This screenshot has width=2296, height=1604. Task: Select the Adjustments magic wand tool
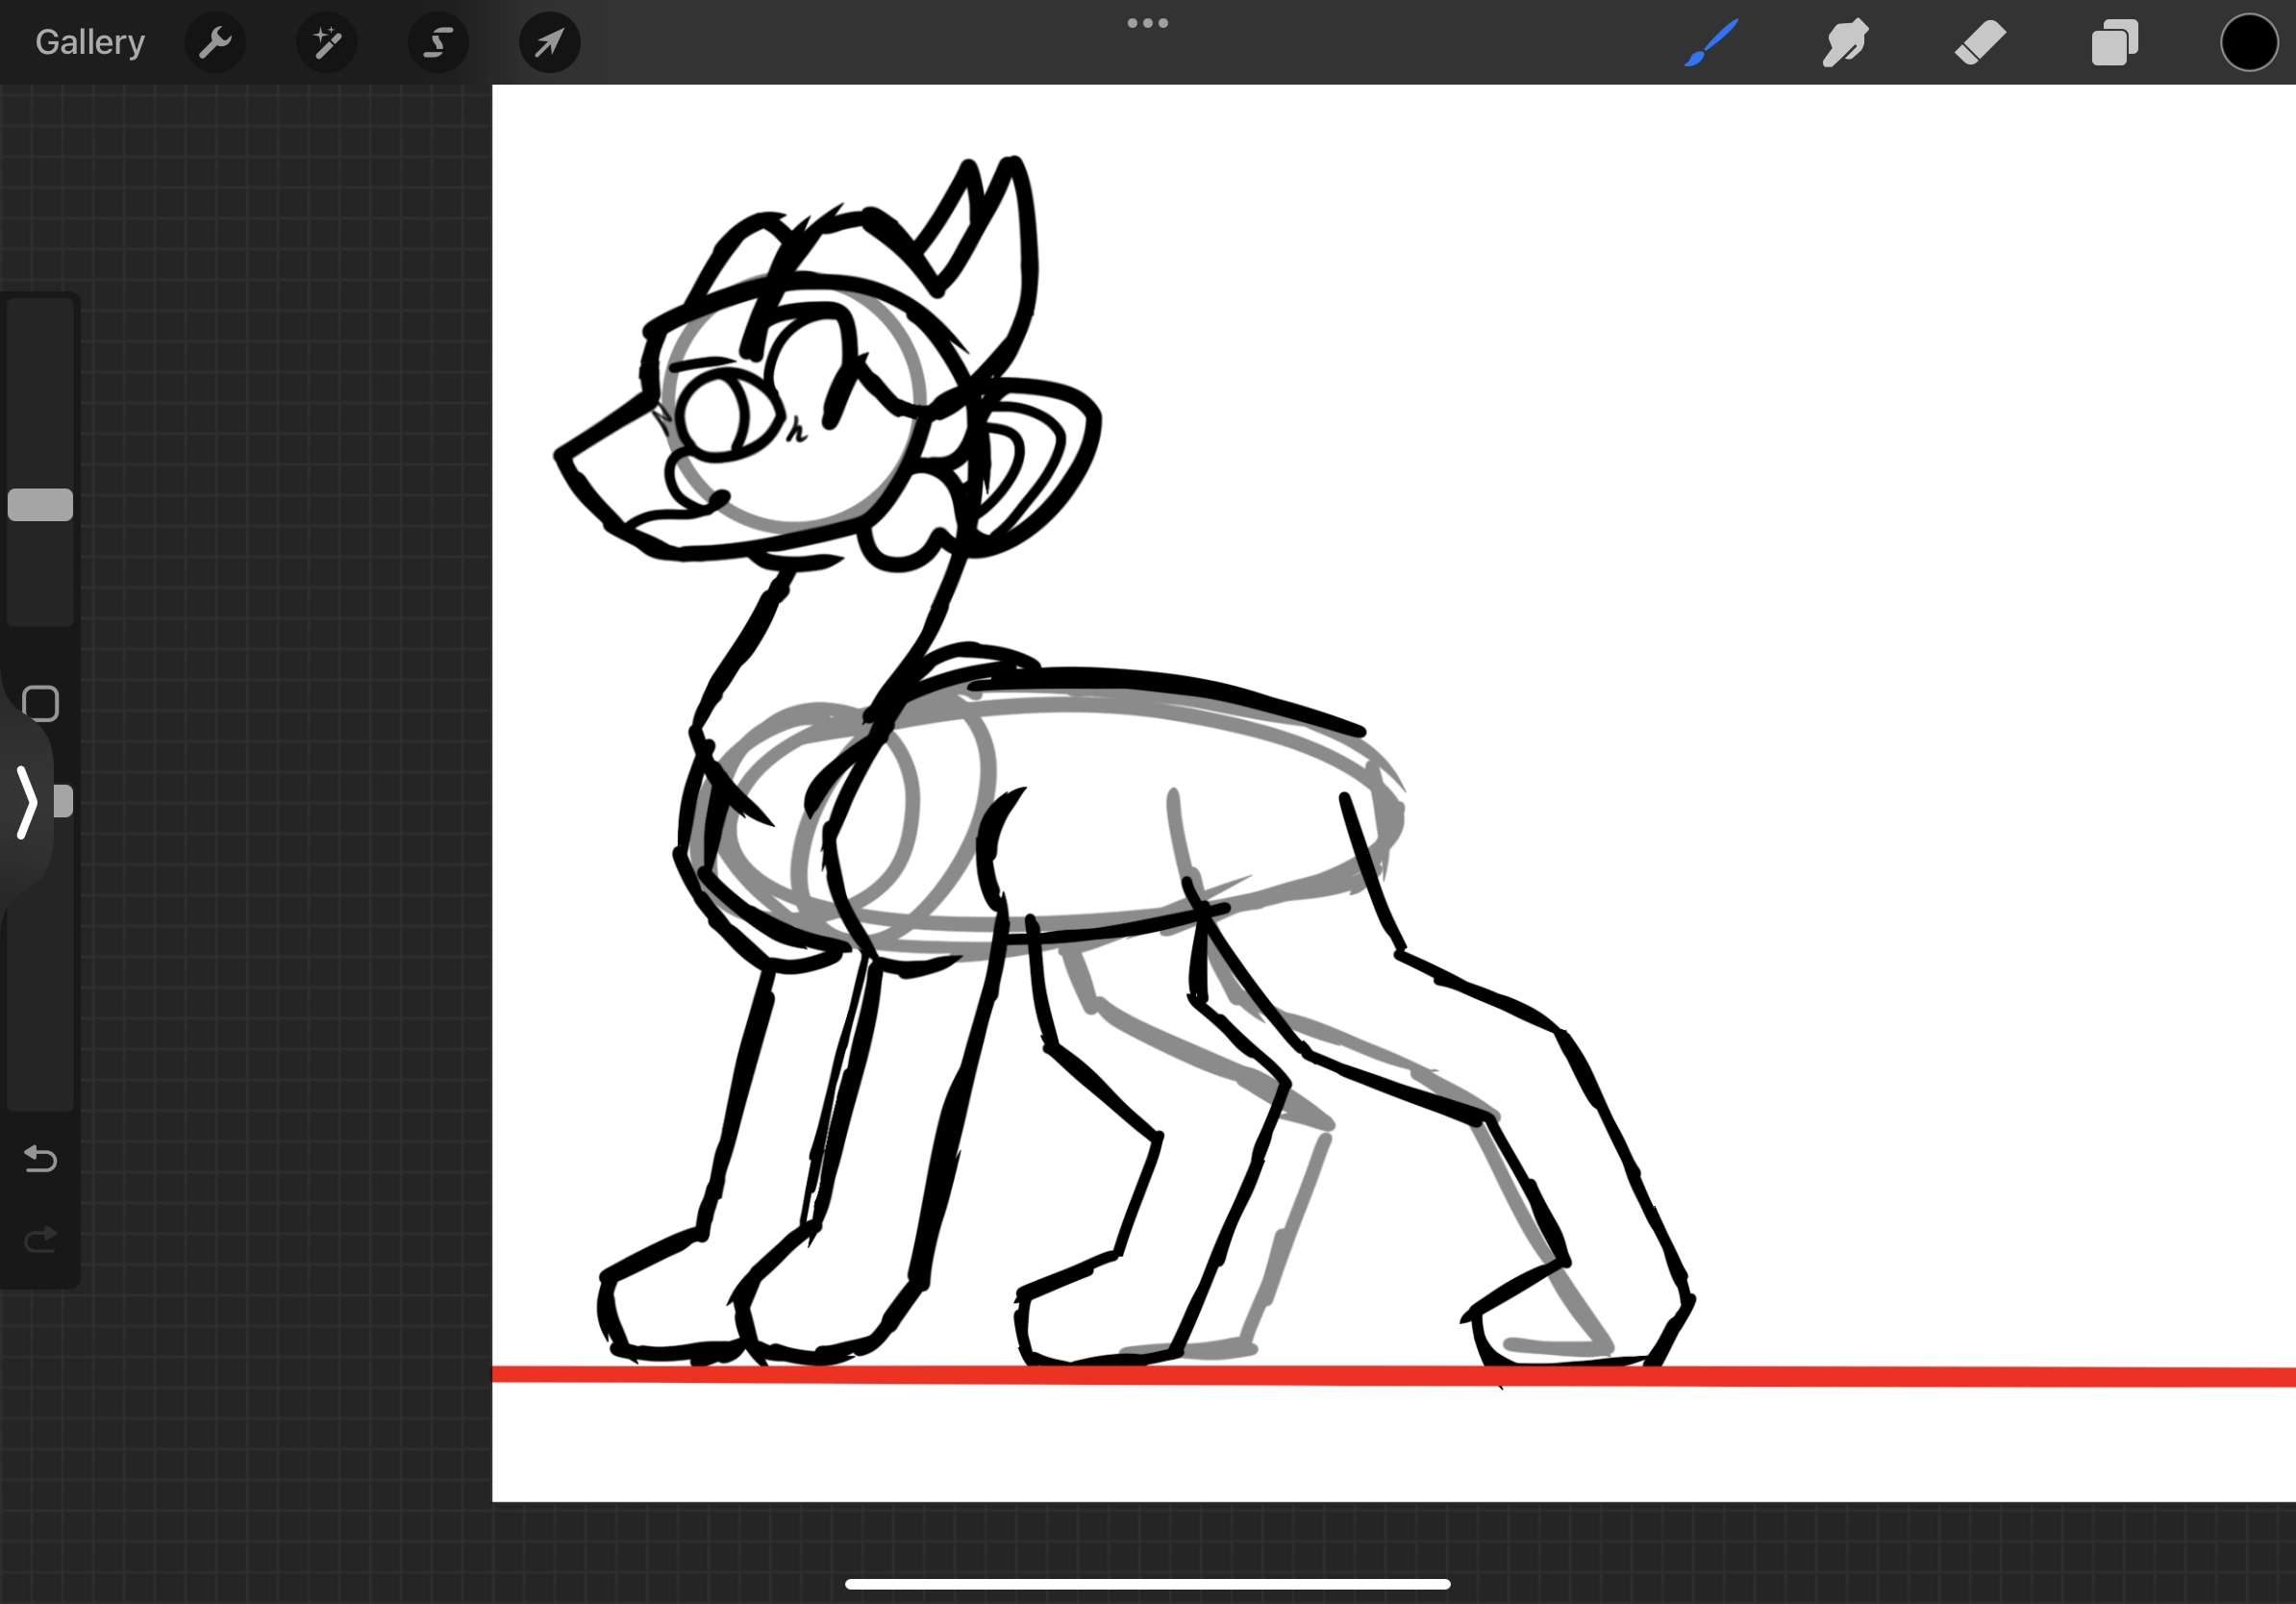coord(326,42)
